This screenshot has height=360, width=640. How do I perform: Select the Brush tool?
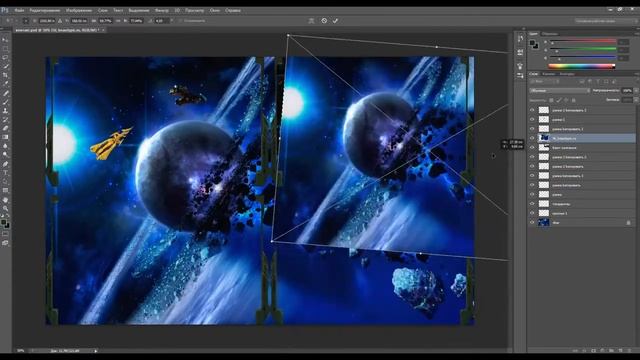coord(5,102)
